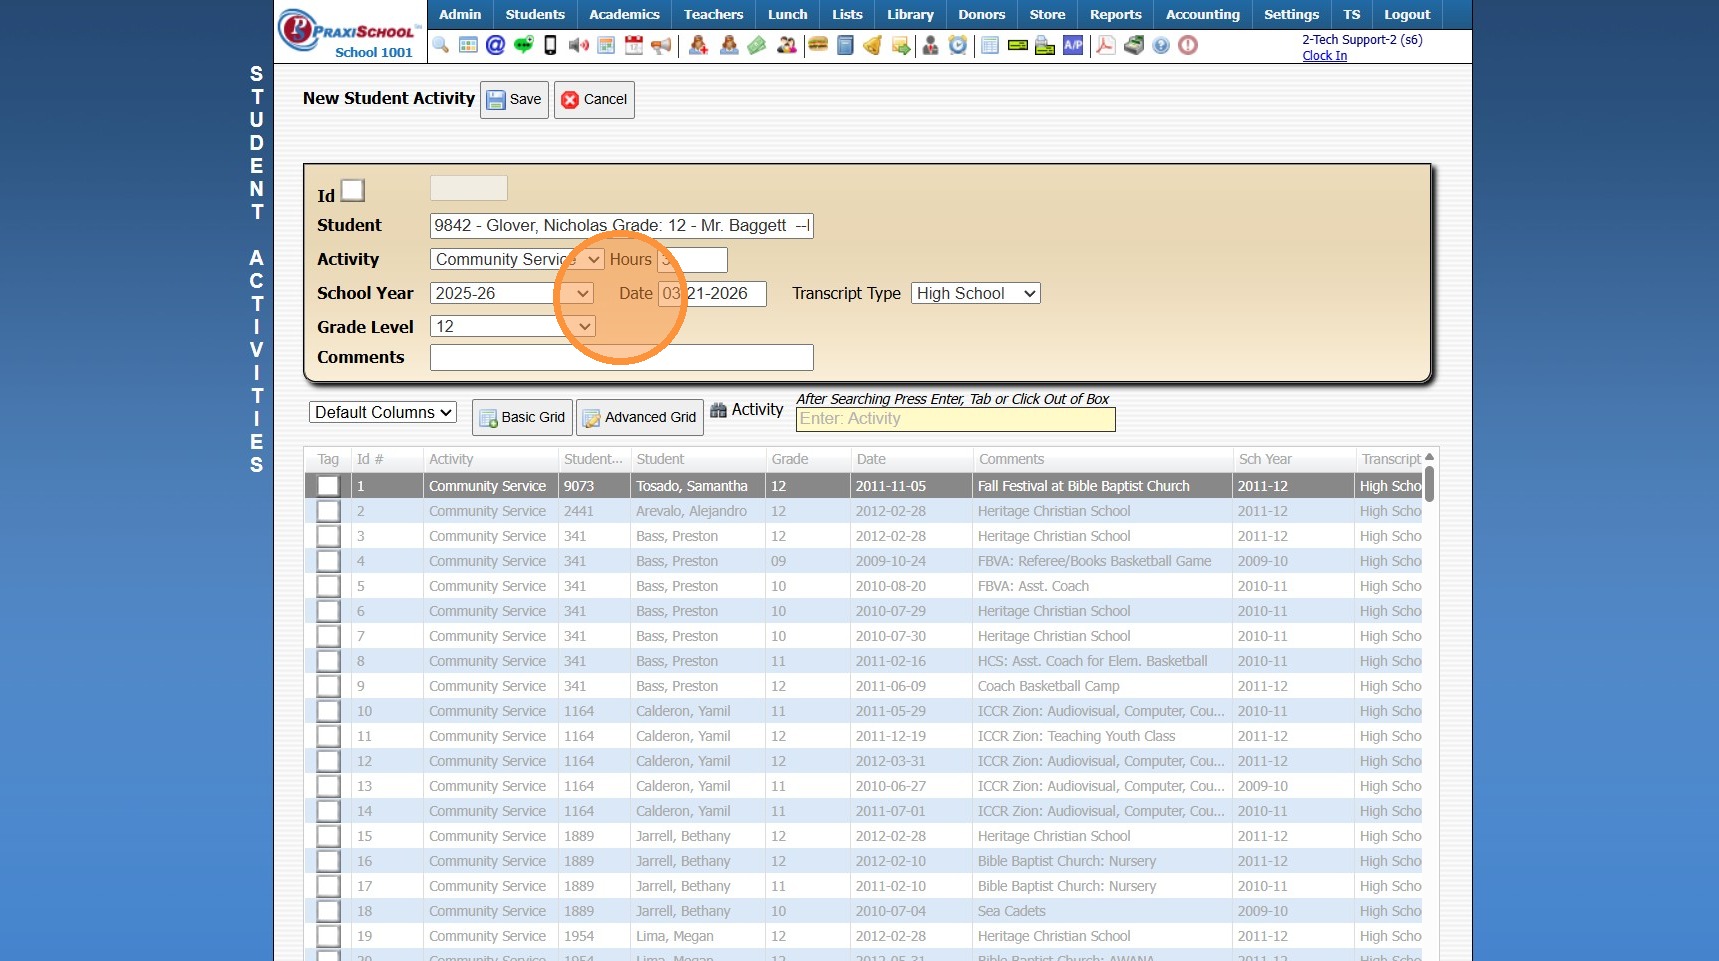The height and width of the screenshot is (961, 1719).
Task: Click the hamburger lunch icon
Action: coord(818,45)
